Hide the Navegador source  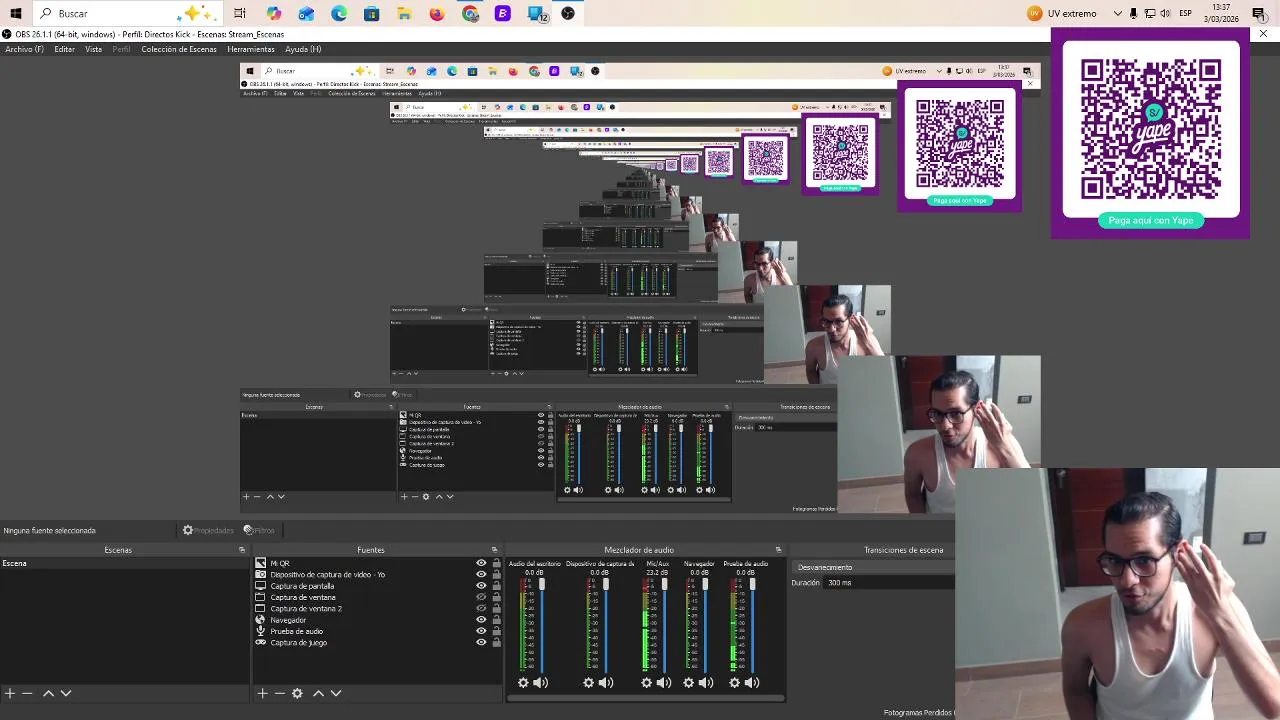click(x=481, y=620)
